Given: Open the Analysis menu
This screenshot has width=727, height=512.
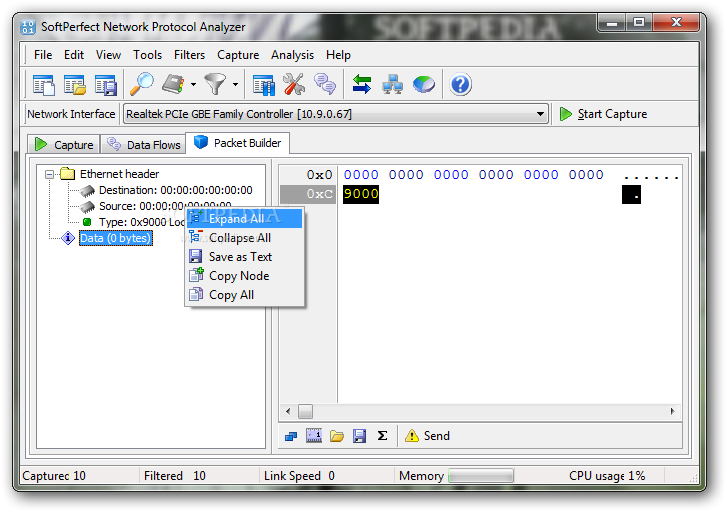Looking at the screenshot, I should (292, 55).
